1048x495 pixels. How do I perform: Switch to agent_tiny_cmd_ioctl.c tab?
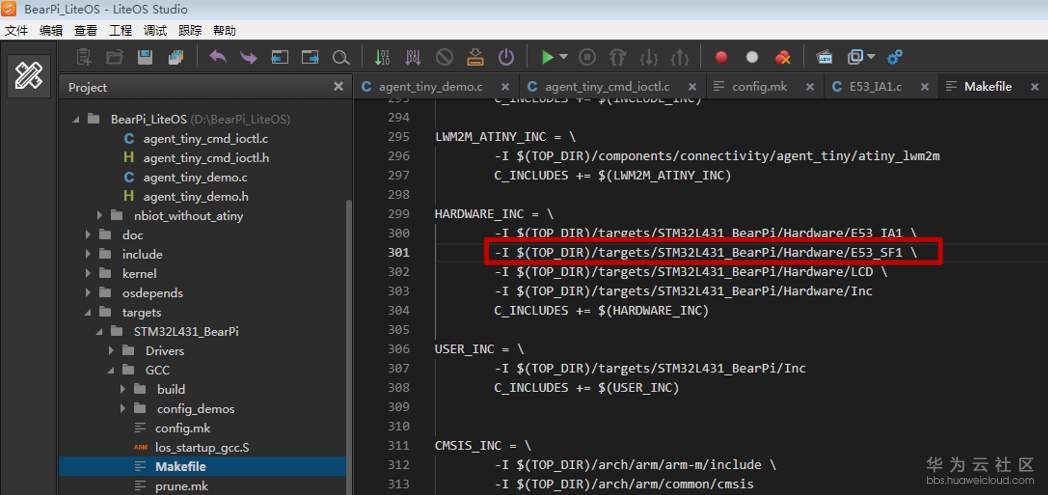tap(608, 87)
